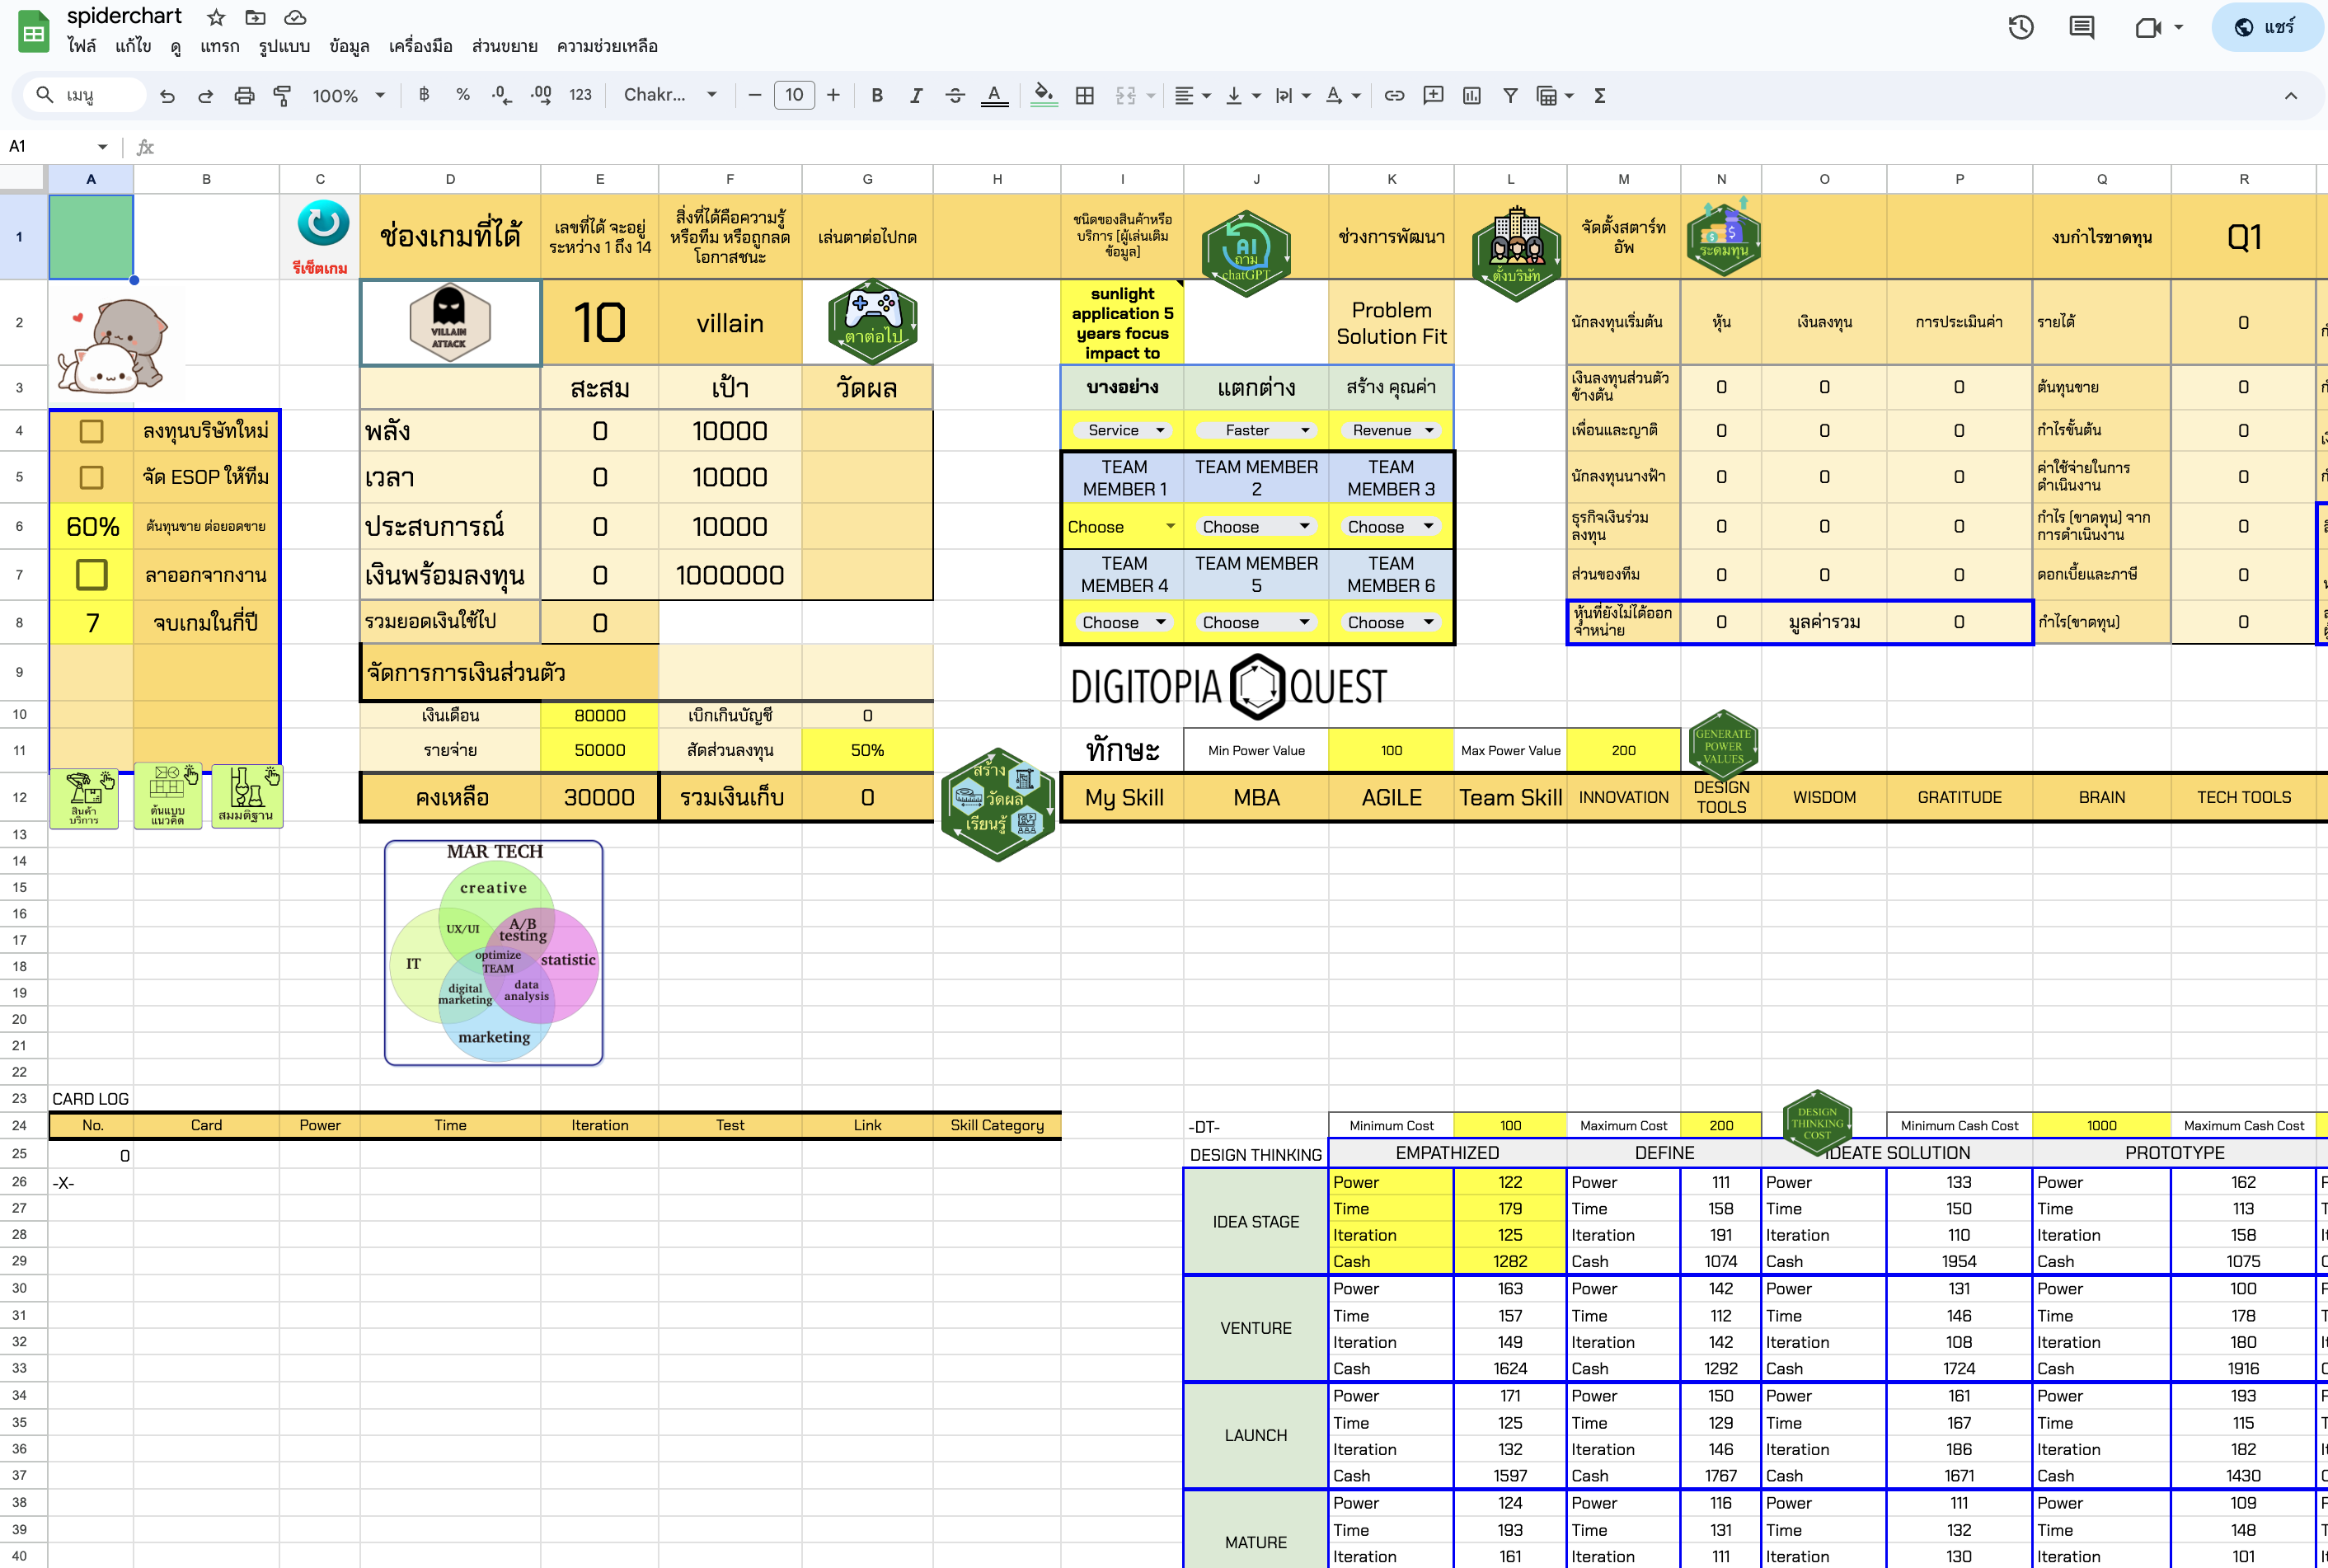Click the font size field showing 10
The height and width of the screenshot is (1568, 2328).
(794, 95)
